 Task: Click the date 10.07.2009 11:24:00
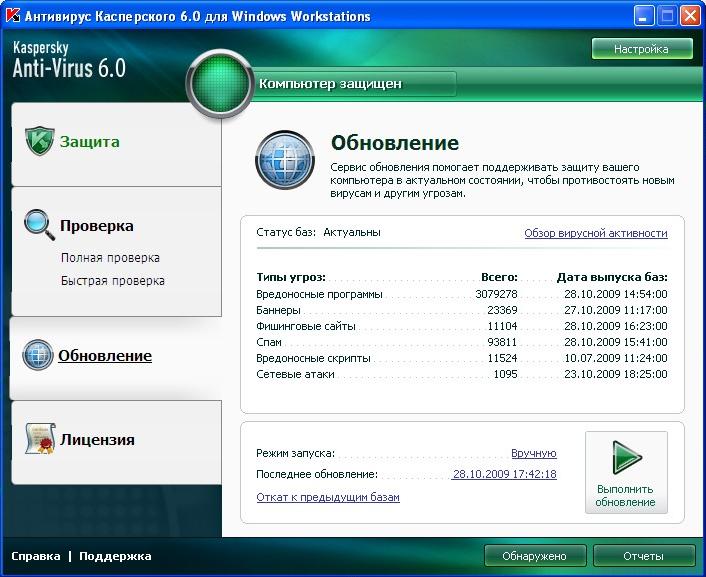[x=615, y=358]
